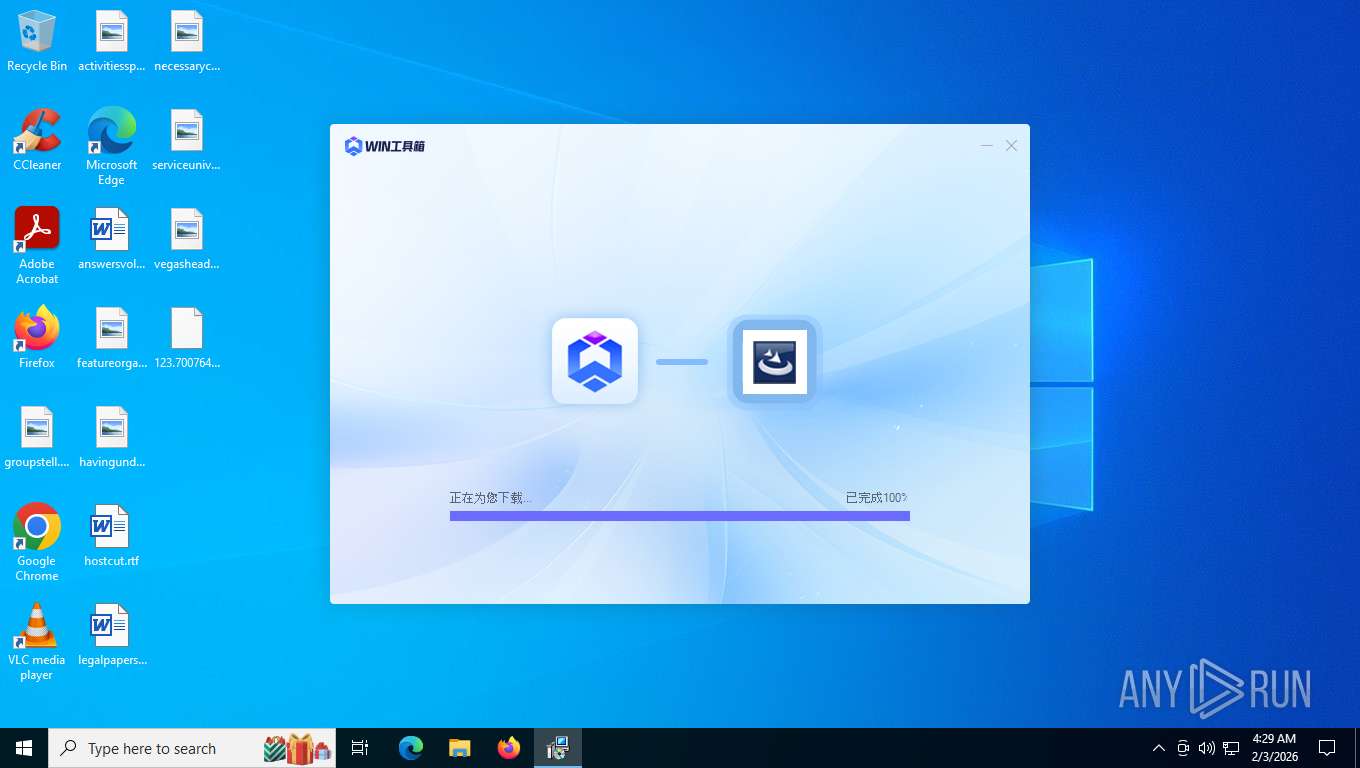Click the 正在为您下载... status text
Viewport: 1360px width, 768px height.
pyautogui.click(x=490, y=497)
